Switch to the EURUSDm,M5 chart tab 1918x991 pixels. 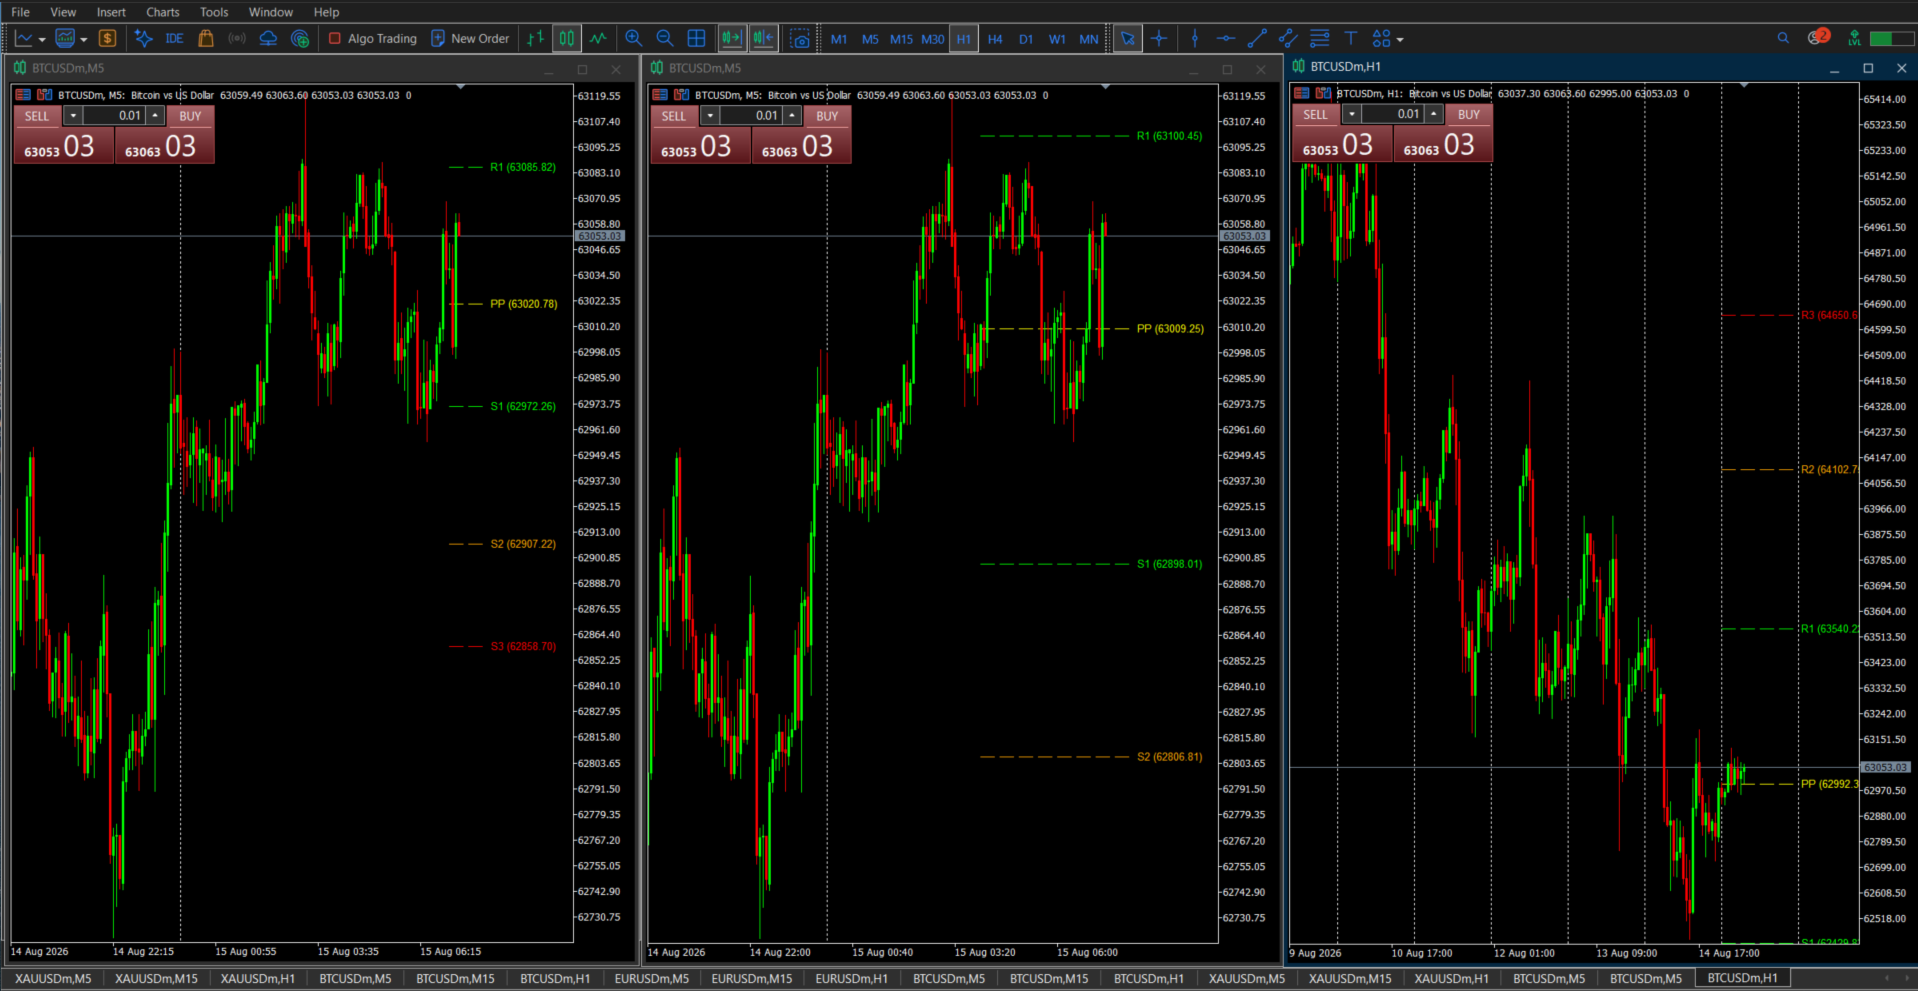tap(651, 978)
